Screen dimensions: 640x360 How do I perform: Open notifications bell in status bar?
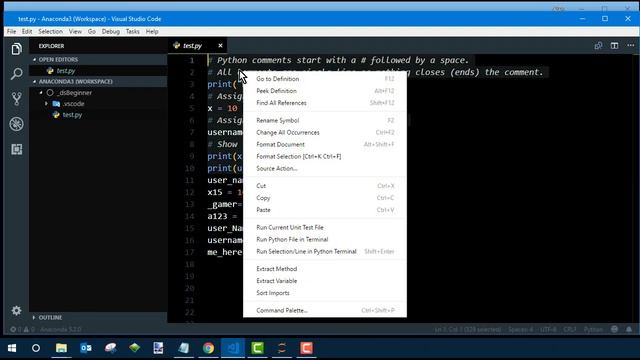[629, 329]
